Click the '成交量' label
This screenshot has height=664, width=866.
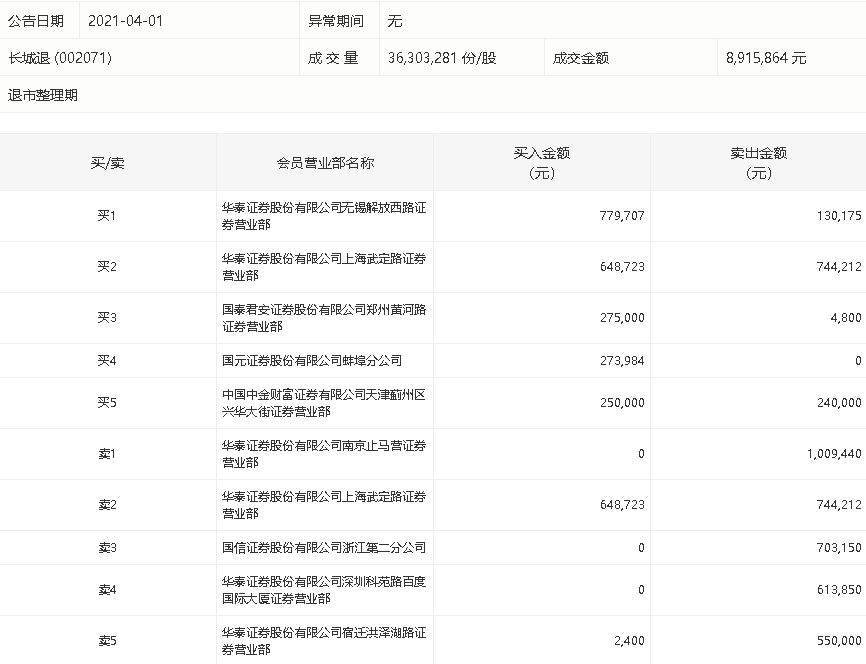click(x=333, y=57)
